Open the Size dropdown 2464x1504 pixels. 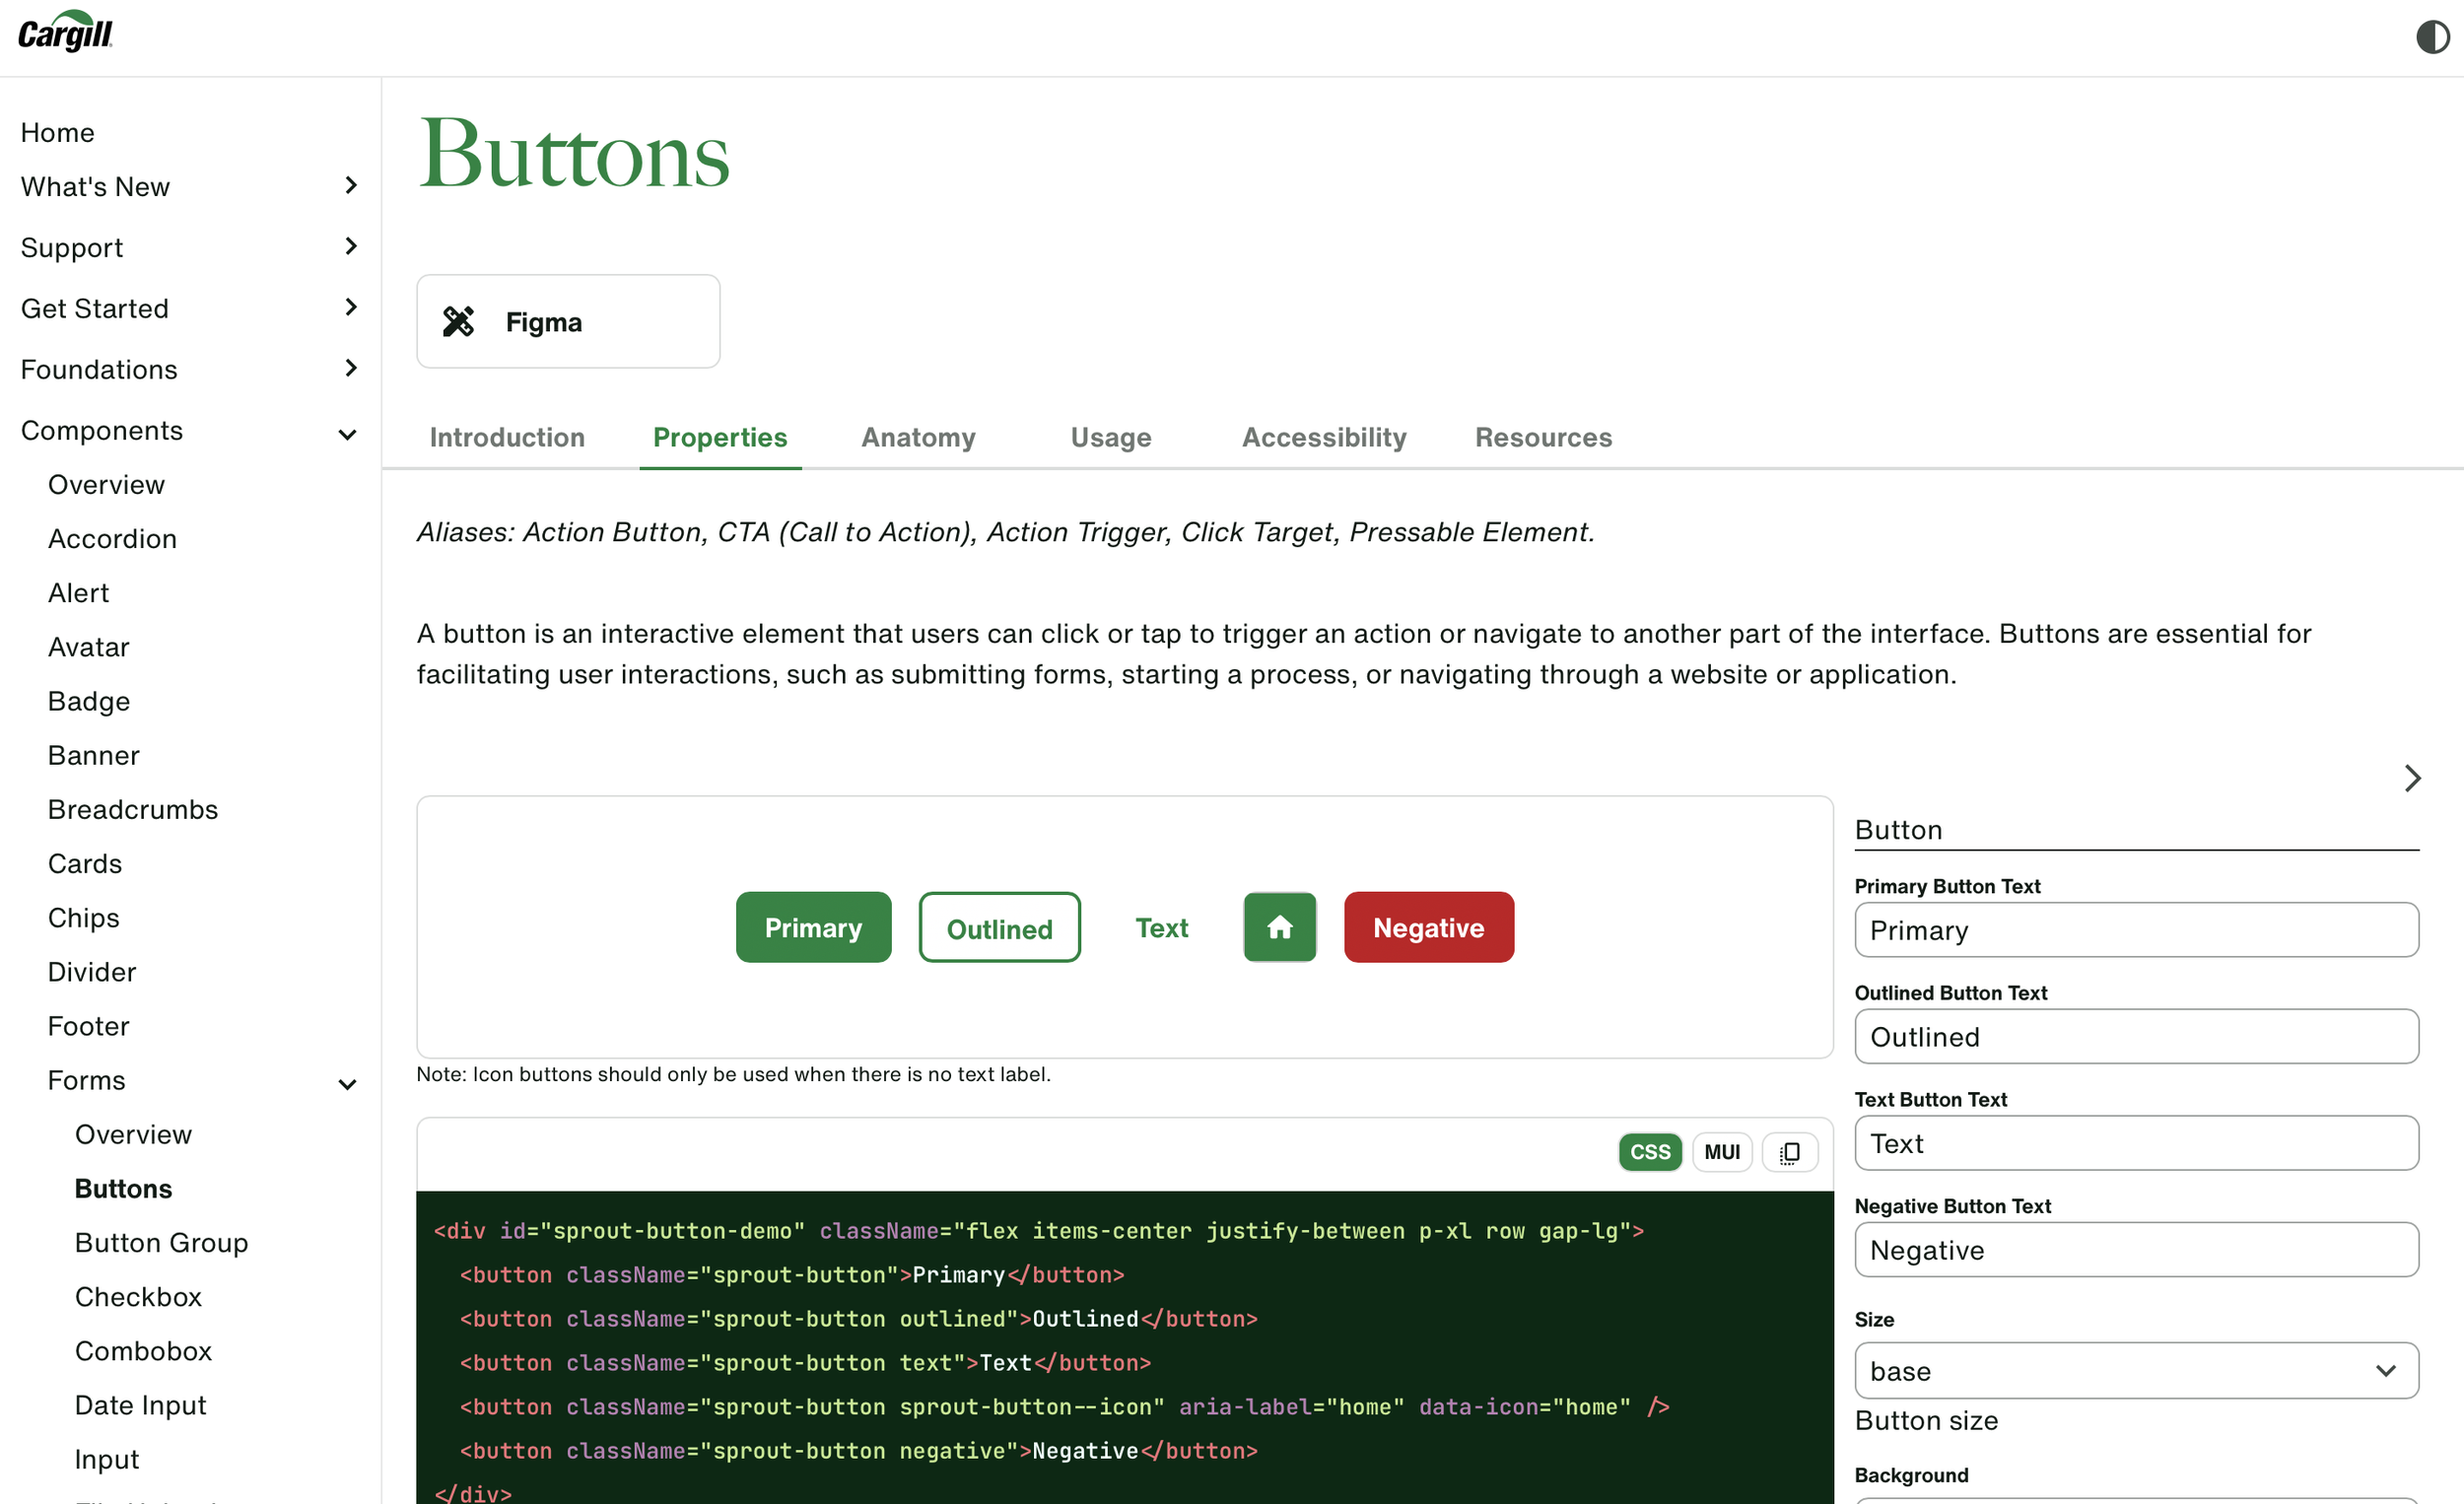point(2135,1371)
